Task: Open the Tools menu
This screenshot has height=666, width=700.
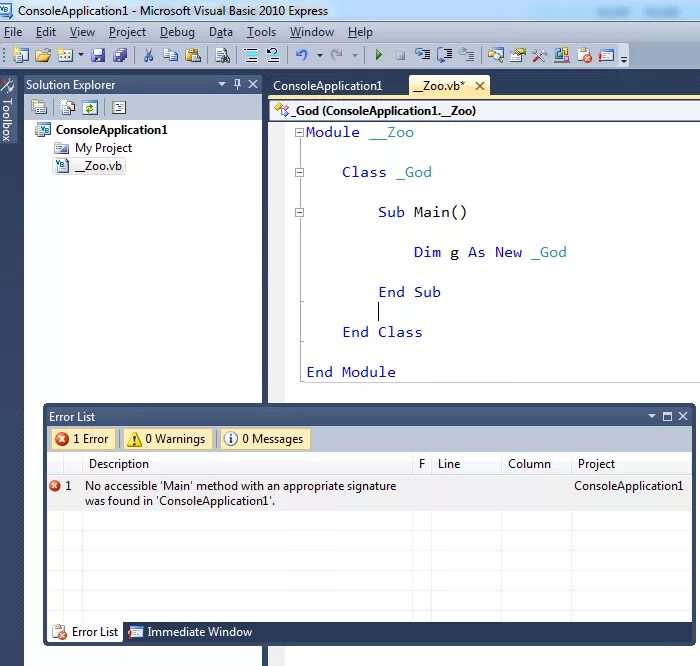Action: tap(262, 32)
